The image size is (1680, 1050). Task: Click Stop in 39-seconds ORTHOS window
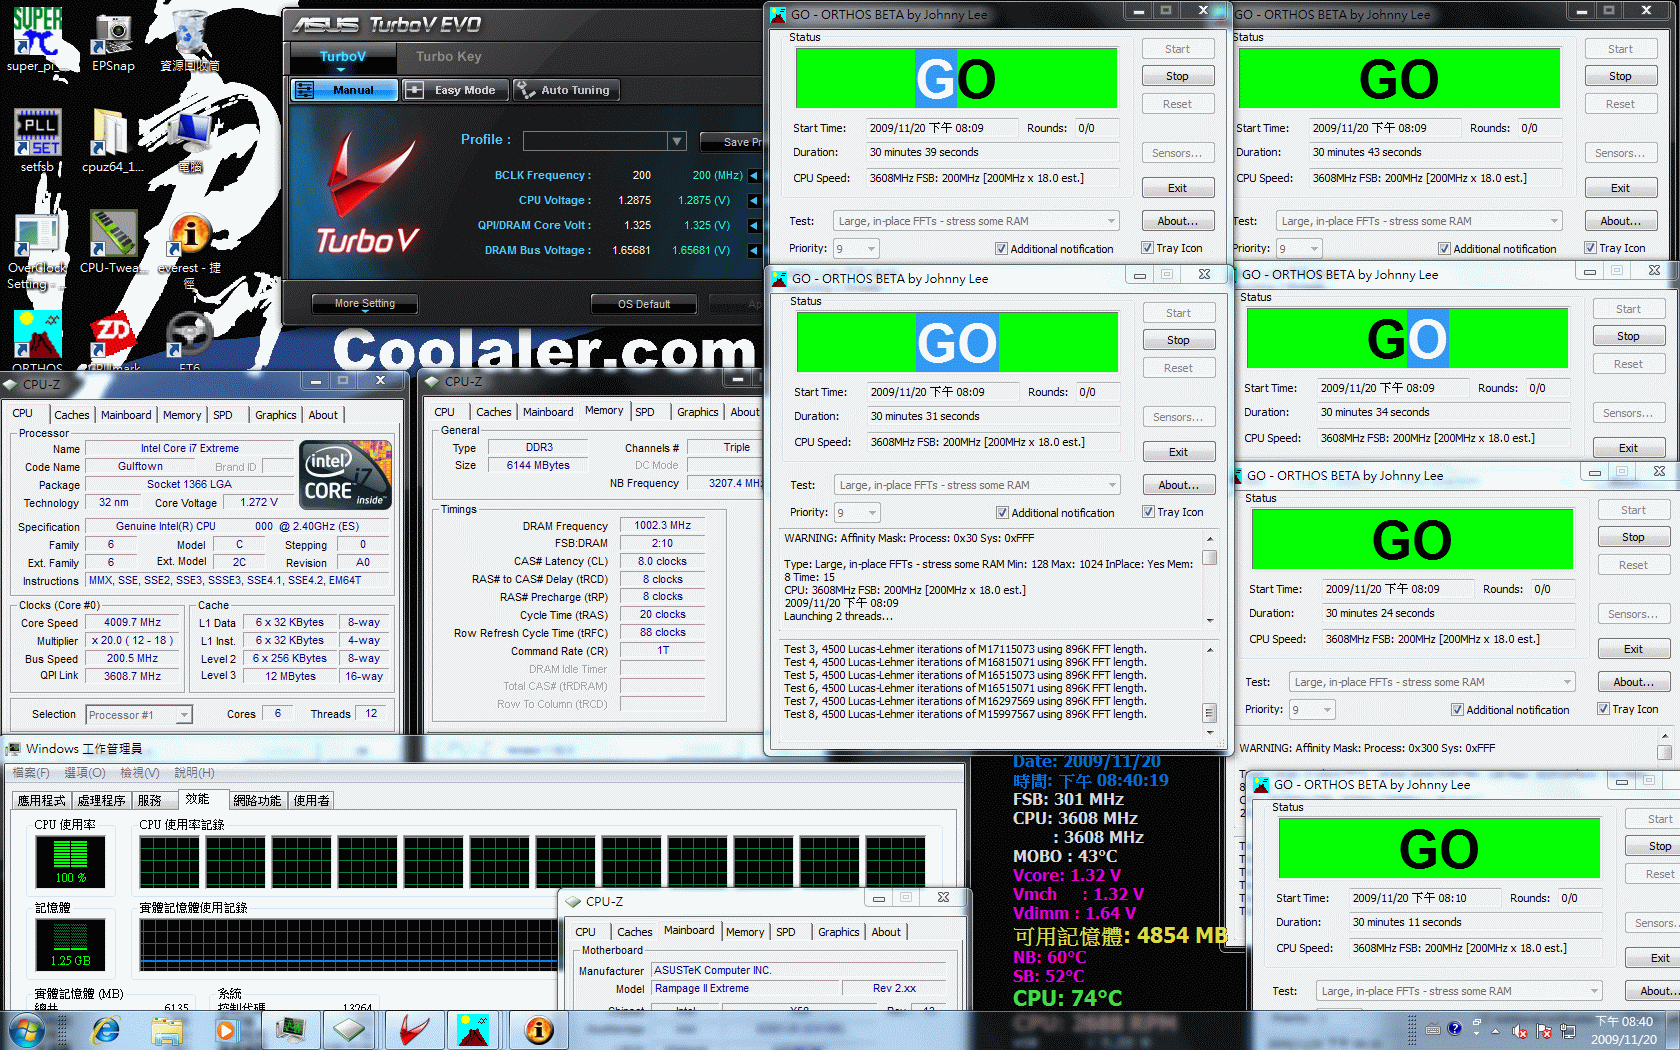pos(1177,76)
